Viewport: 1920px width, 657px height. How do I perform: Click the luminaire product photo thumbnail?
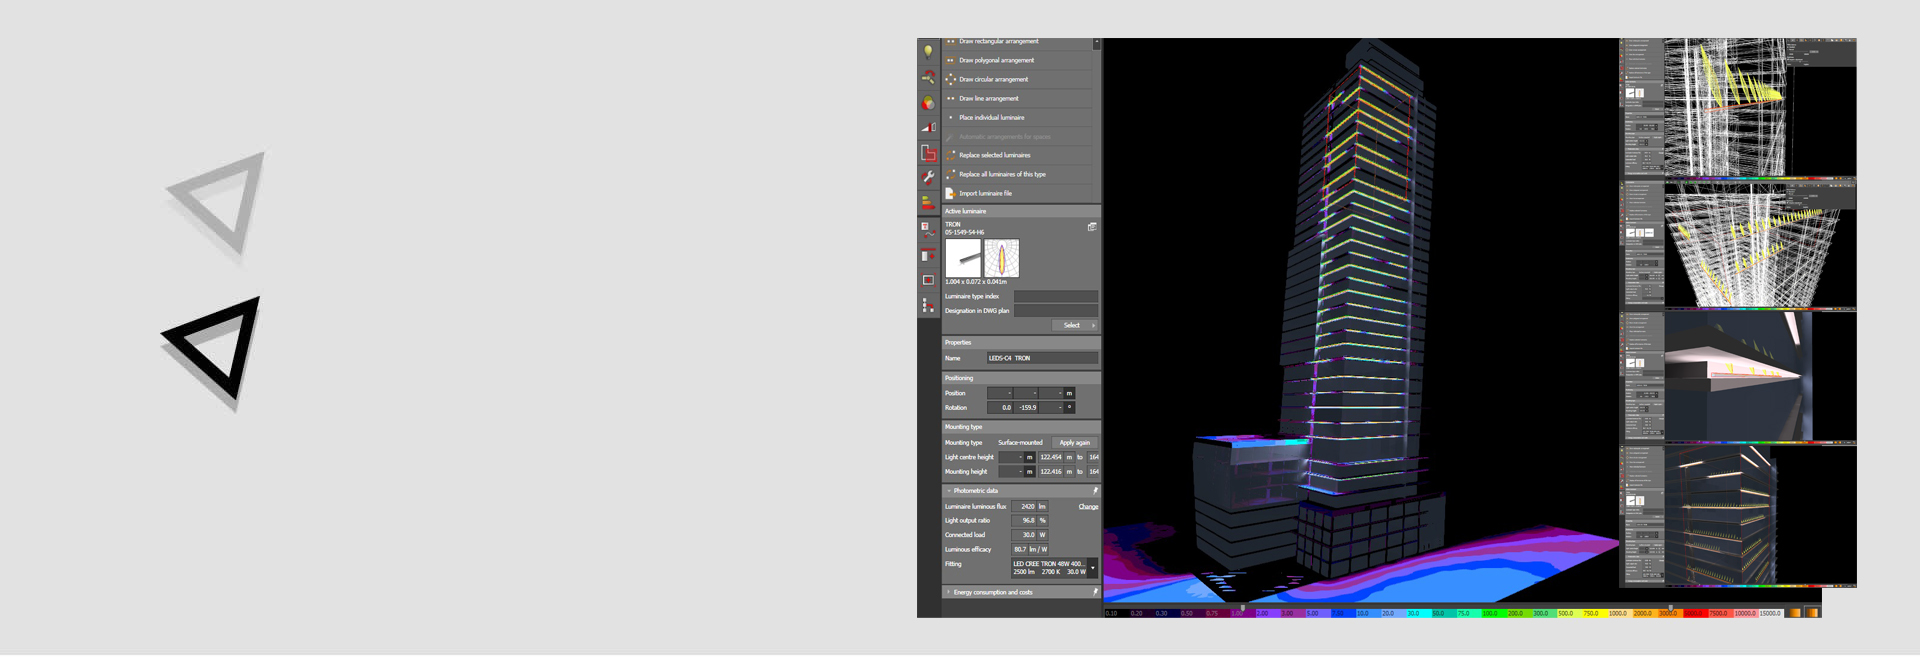pos(963,258)
